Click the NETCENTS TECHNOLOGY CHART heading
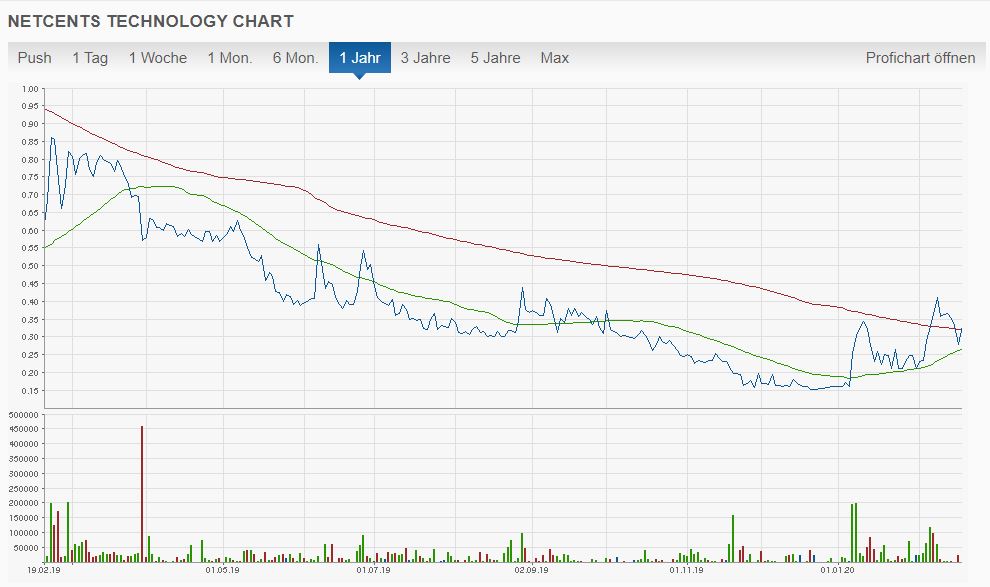The width and height of the screenshot is (990, 587). pyautogui.click(x=150, y=21)
